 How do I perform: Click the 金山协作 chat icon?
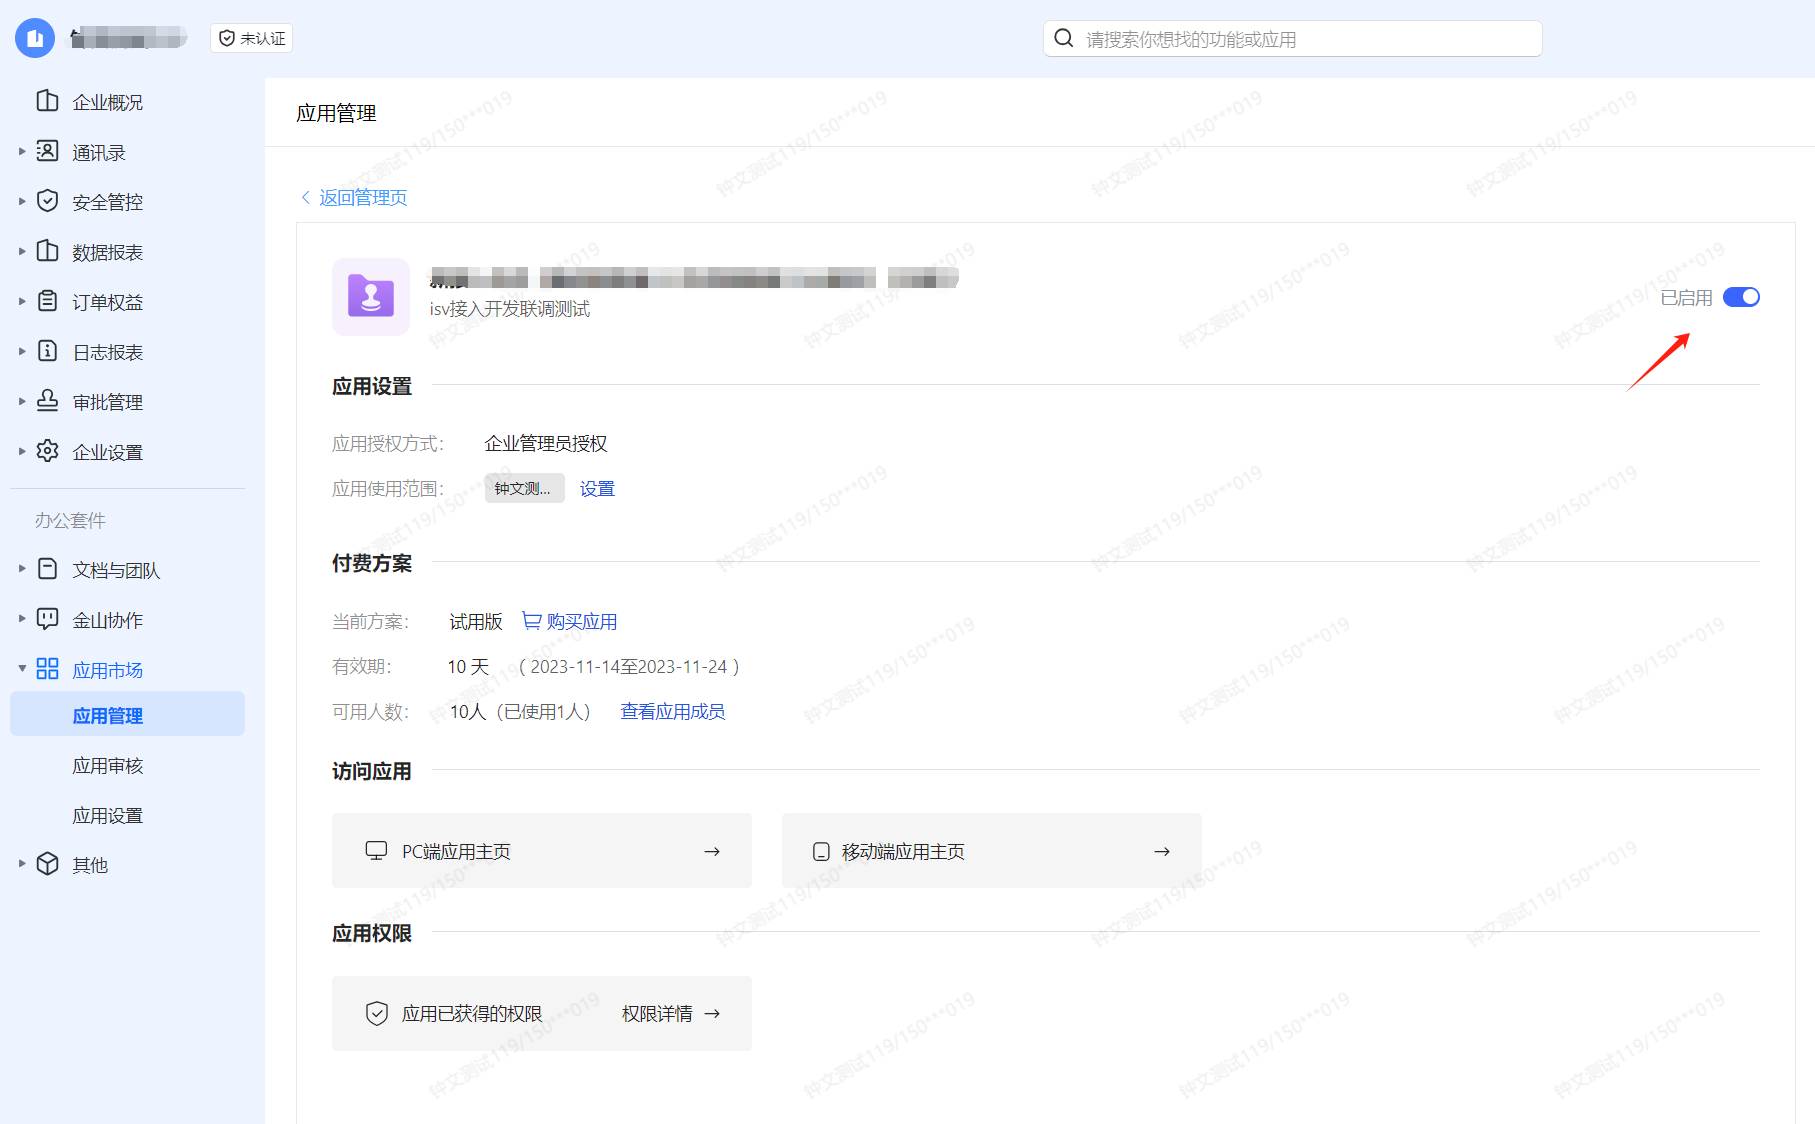pyautogui.click(x=47, y=619)
